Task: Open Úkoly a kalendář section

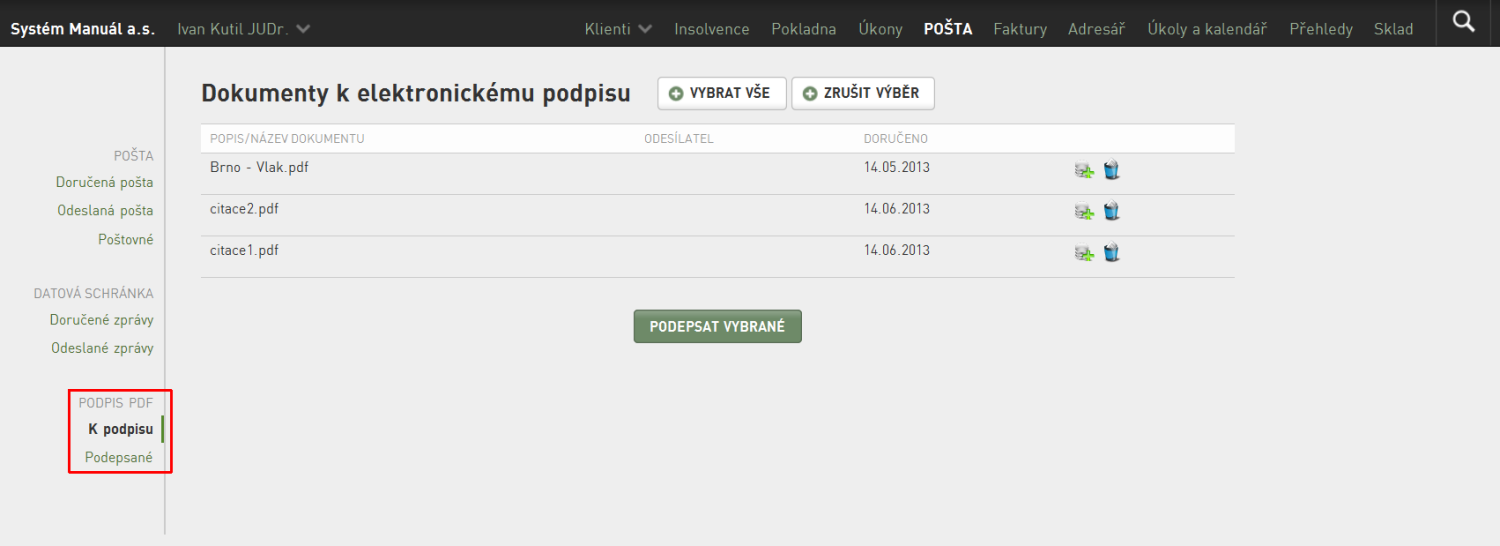Action: click(1207, 29)
